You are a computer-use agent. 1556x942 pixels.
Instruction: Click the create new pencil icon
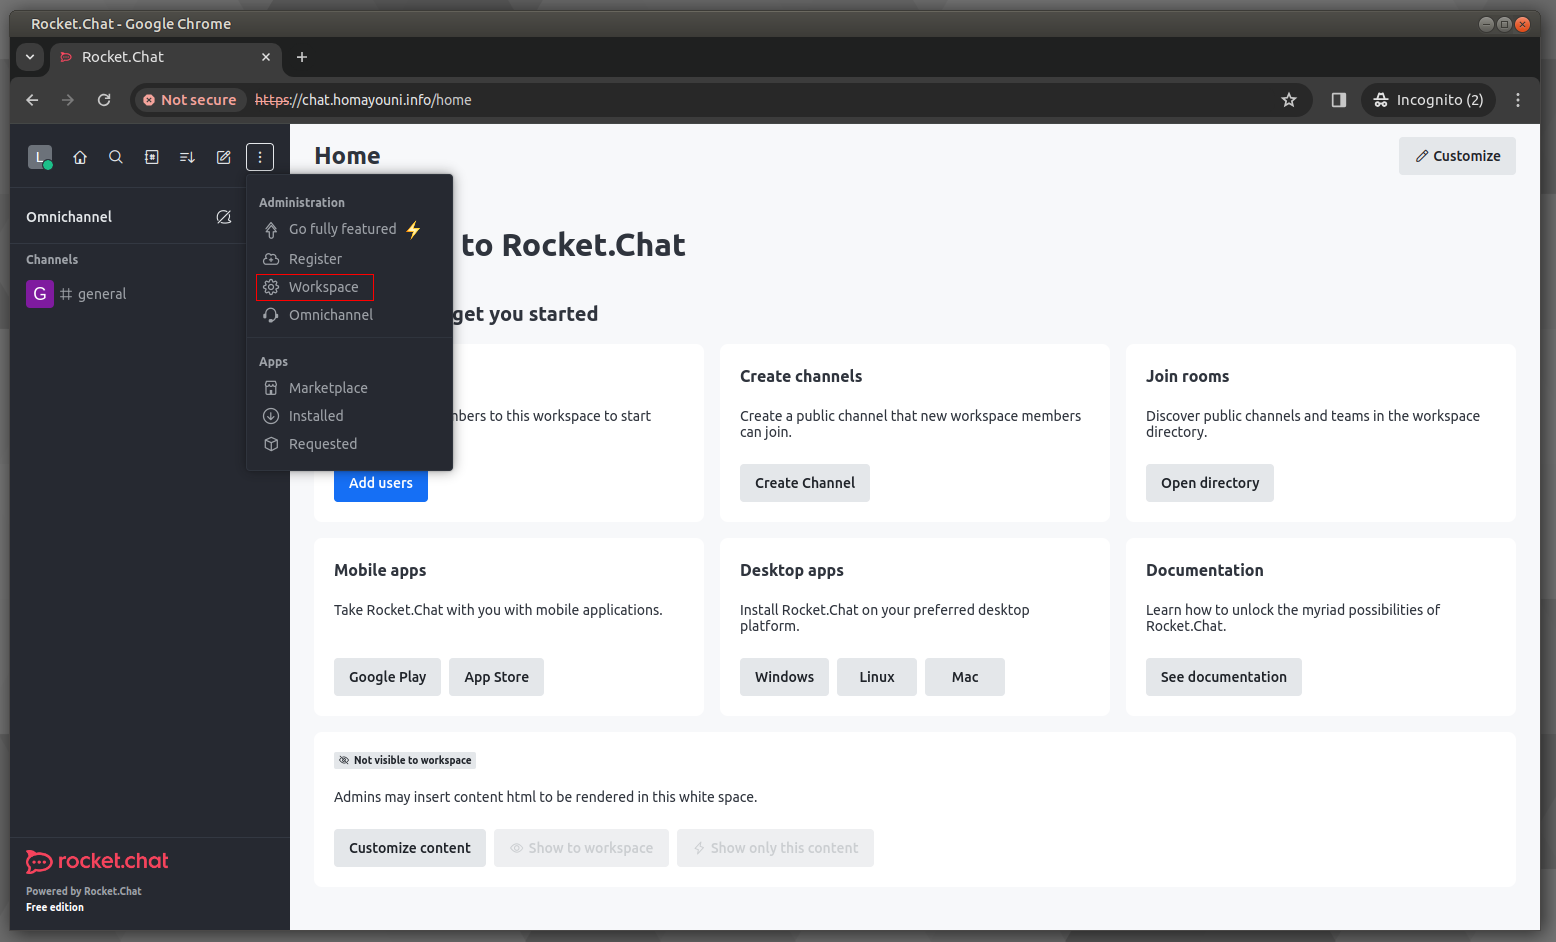[x=224, y=157]
